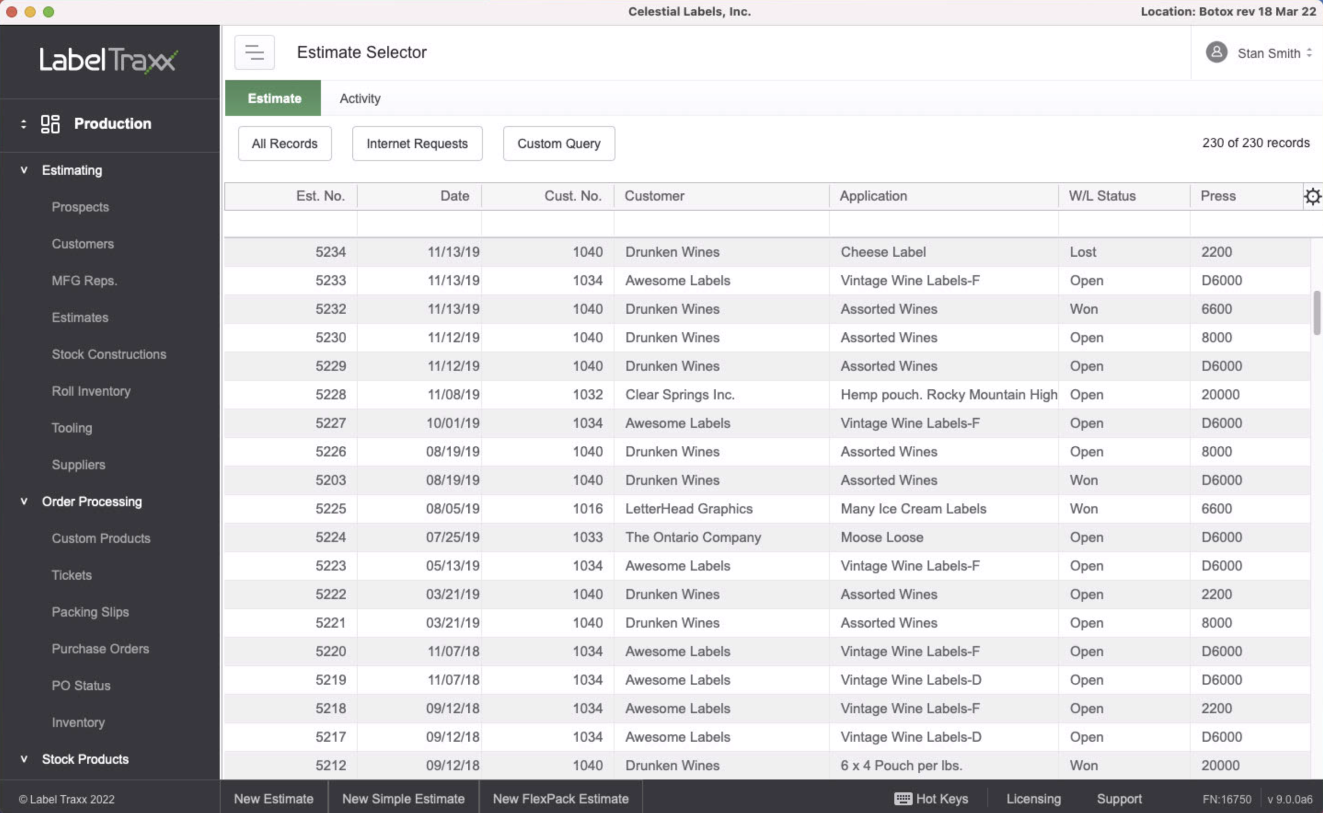
Task: Open Packing Slips in the sidebar
Action: click(90, 612)
